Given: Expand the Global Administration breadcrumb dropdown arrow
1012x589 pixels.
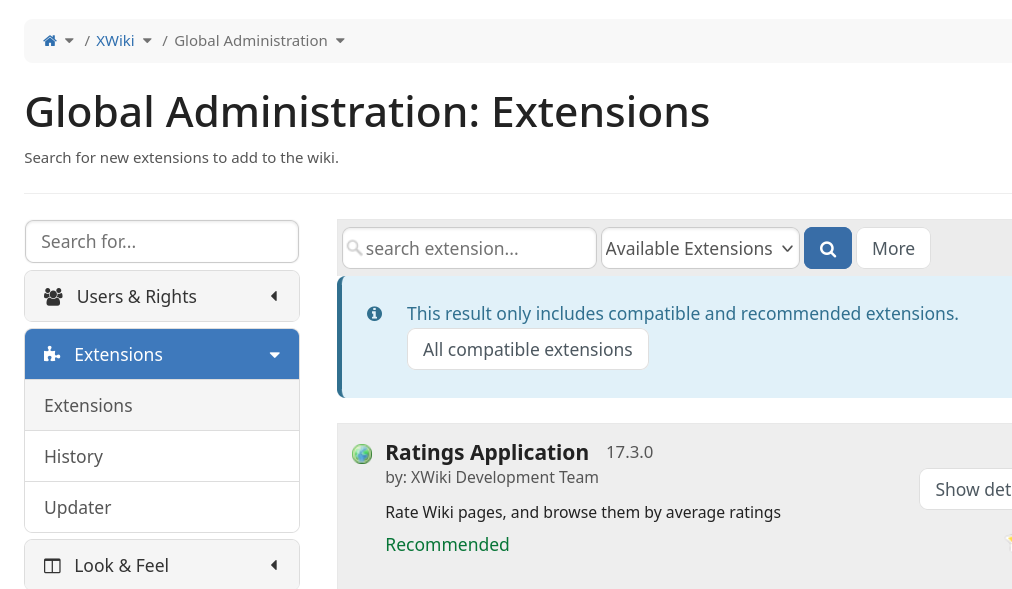Looking at the screenshot, I should [x=340, y=41].
